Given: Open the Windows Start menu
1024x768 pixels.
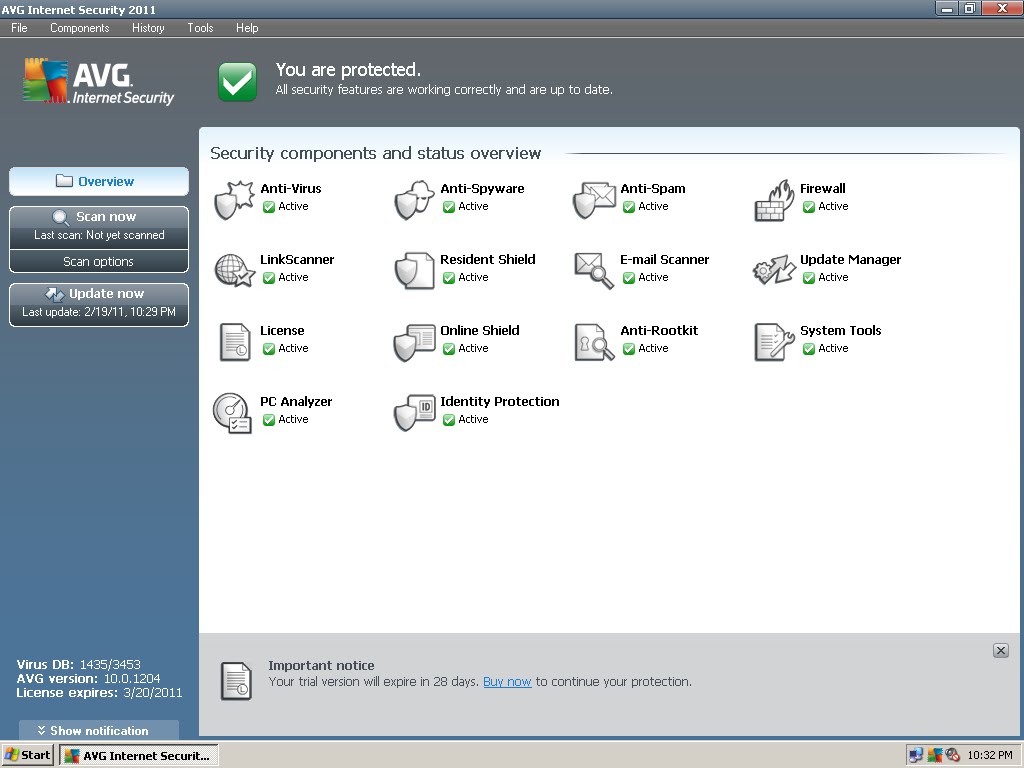Looking at the screenshot, I should (x=27, y=755).
